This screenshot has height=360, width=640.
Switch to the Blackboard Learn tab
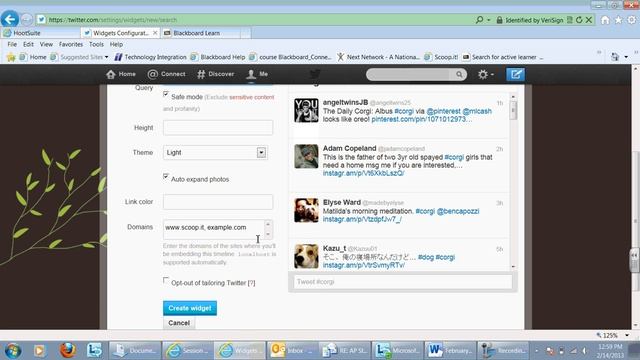pyautogui.click(x=201, y=33)
